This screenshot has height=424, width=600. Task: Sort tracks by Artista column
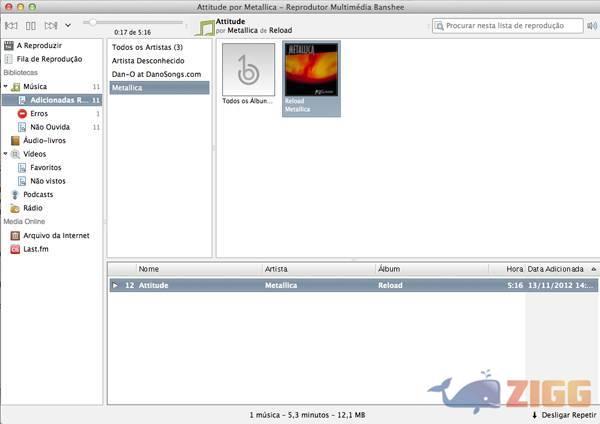click(x=319, y=269)
